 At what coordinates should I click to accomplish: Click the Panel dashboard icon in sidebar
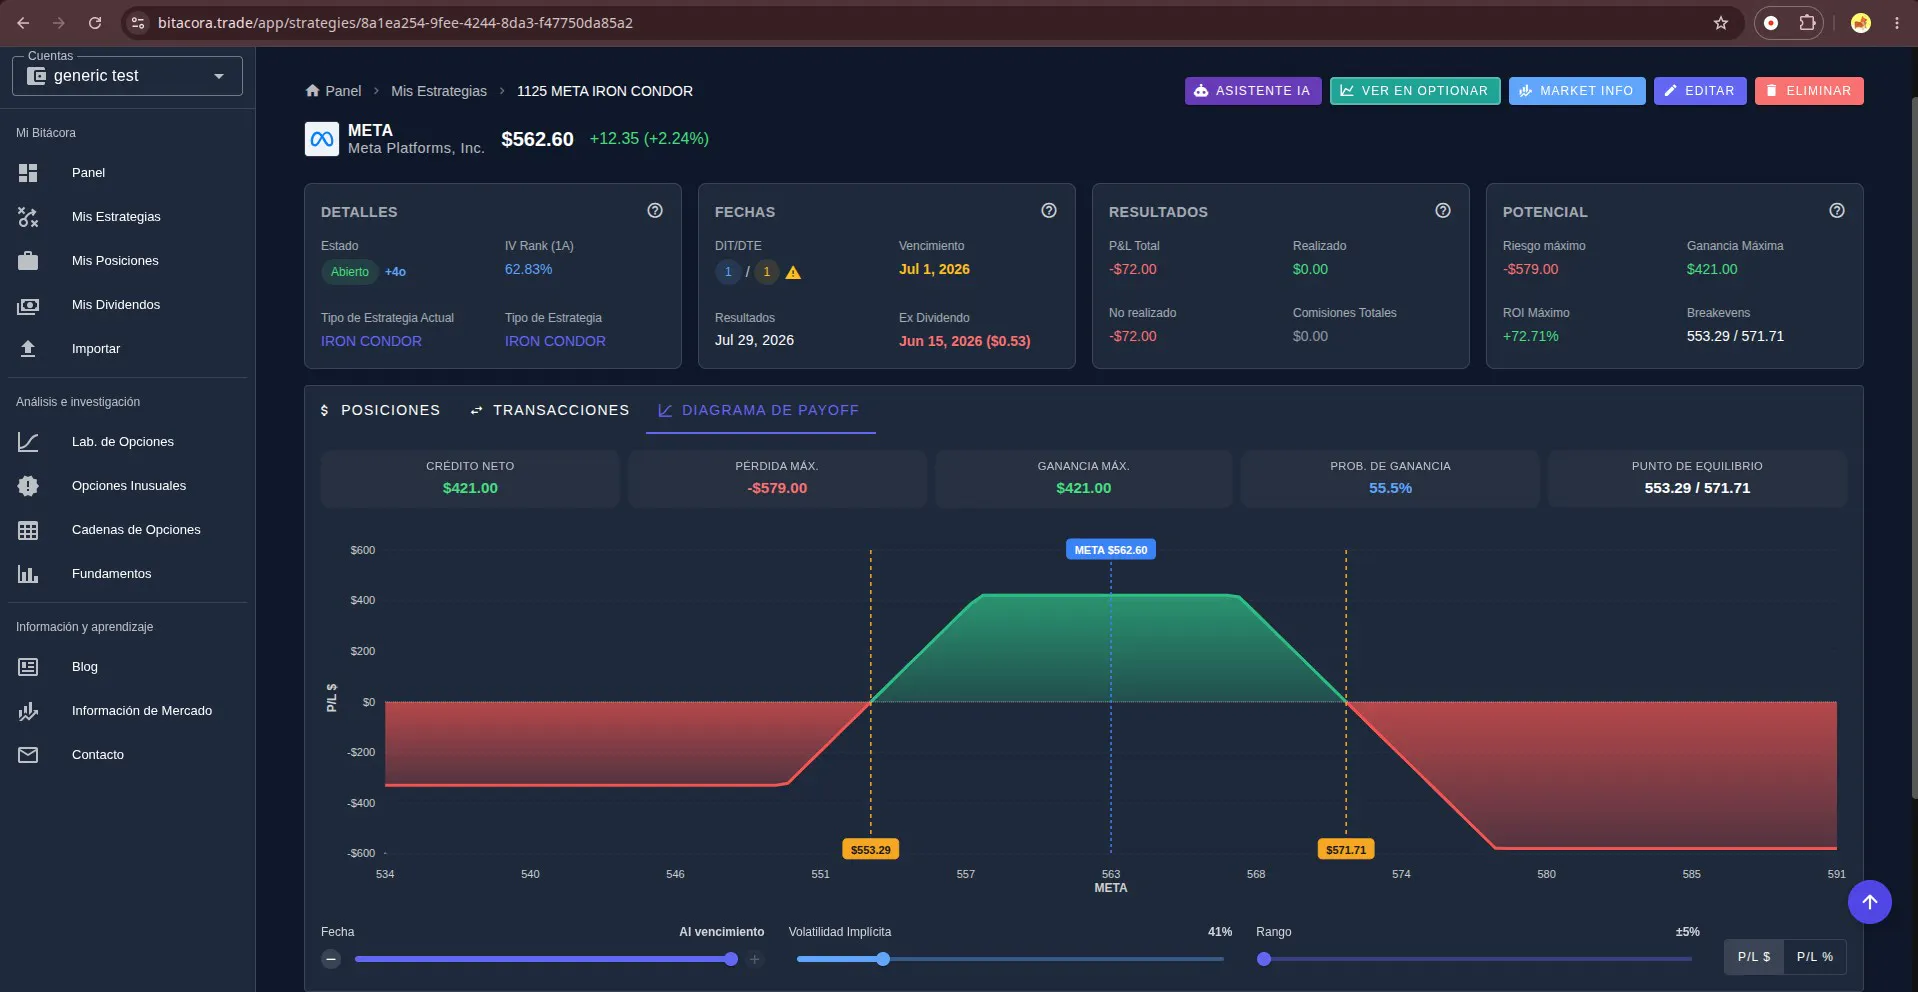[28, 173]
